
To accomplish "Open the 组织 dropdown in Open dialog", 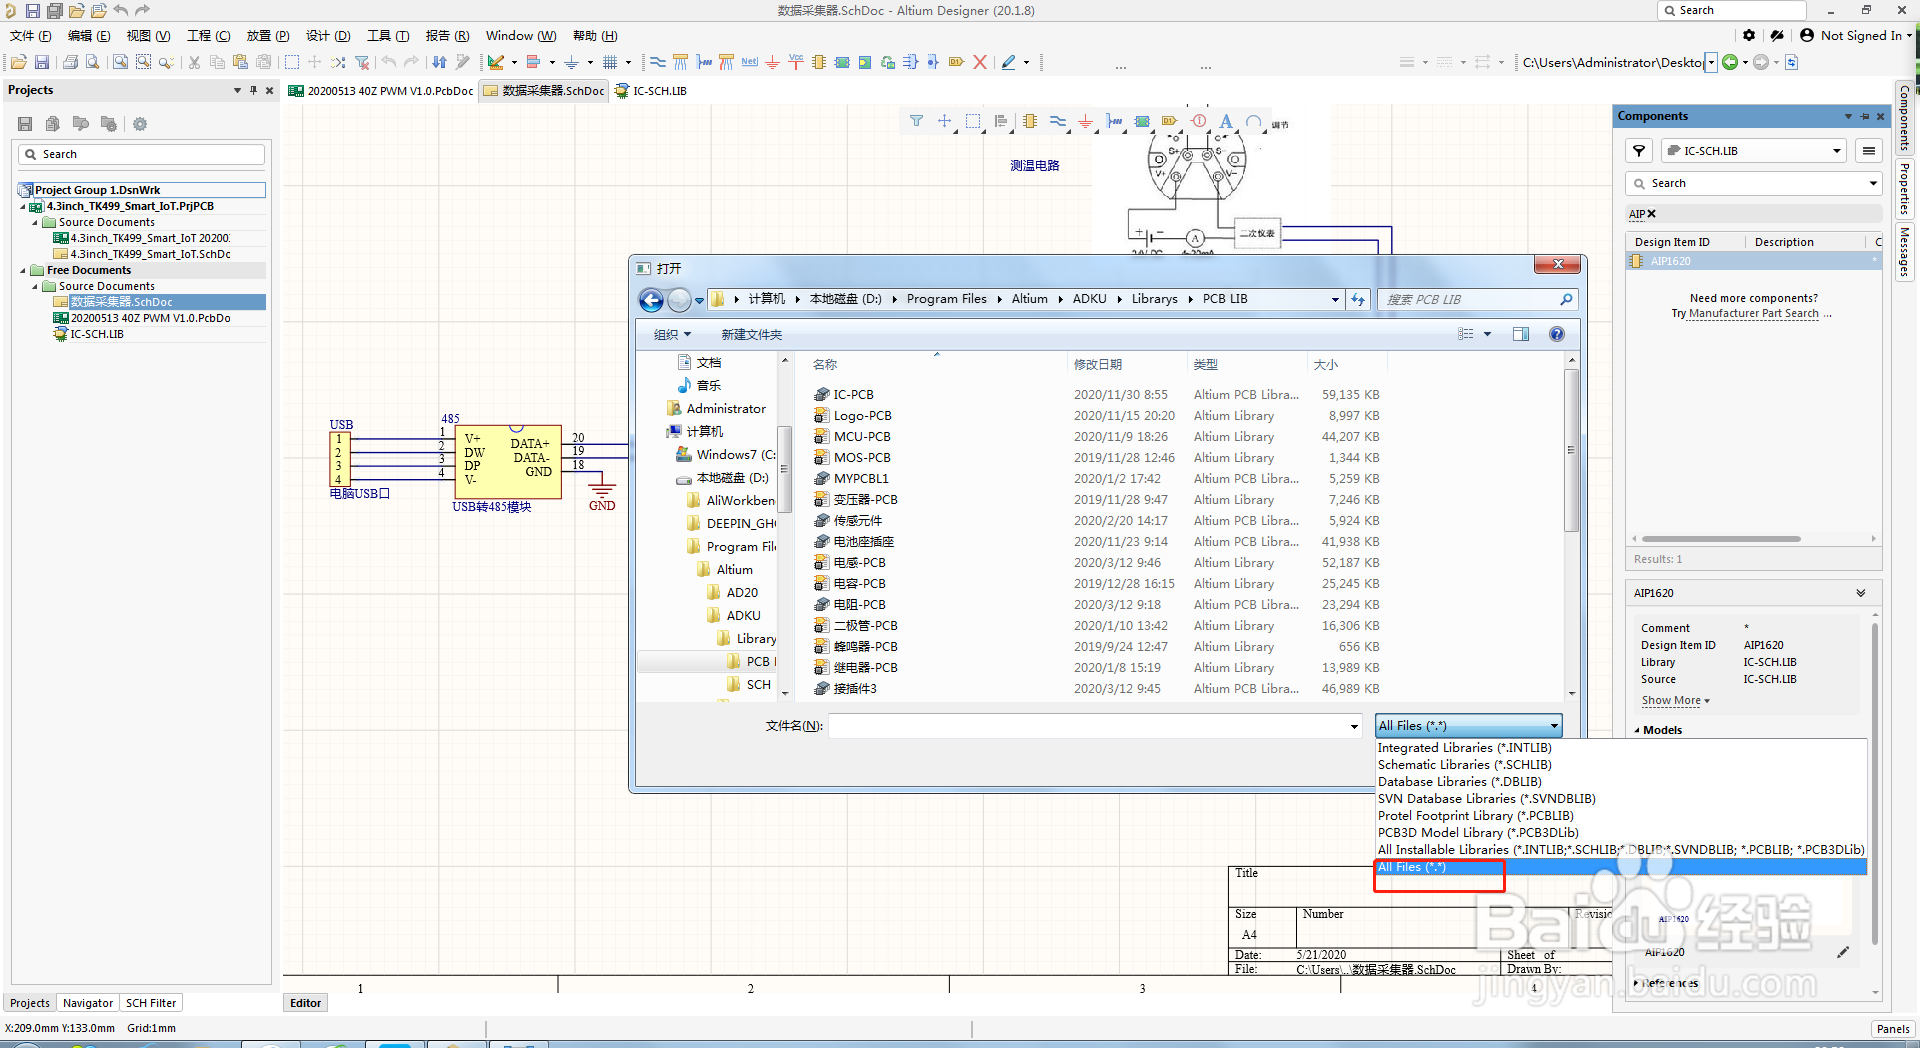I will pyautogui.click(x=672, y=334).
